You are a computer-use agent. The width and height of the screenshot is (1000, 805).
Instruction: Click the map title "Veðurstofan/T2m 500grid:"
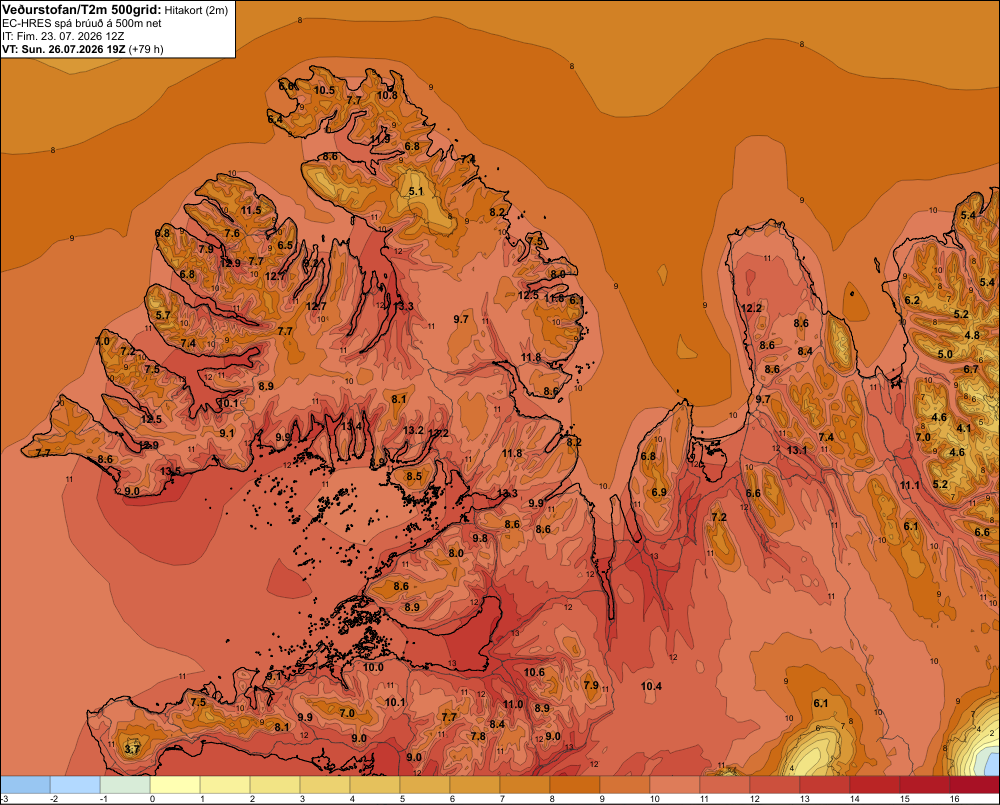82,10
